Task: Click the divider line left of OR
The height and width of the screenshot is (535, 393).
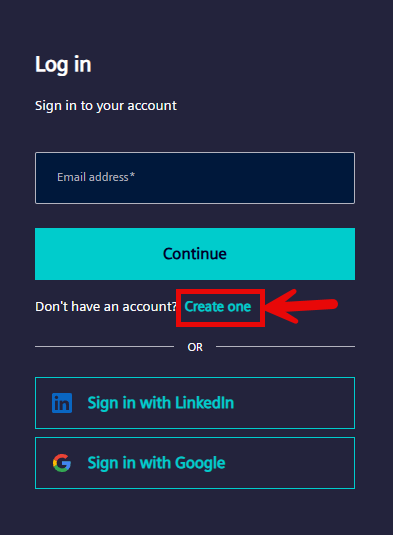Action: tap(104, 346)
